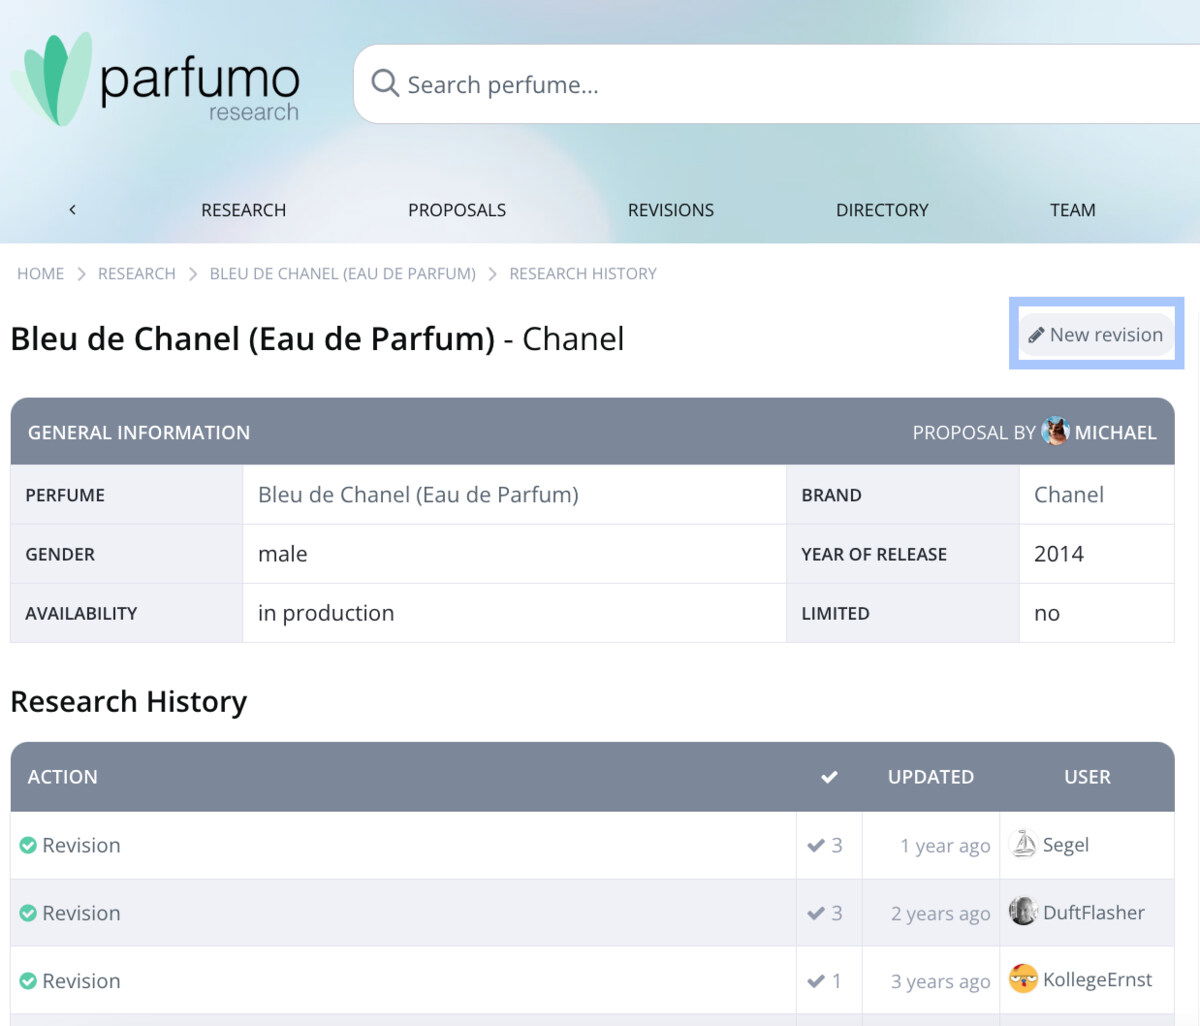Click Segel's sailboat avatar
Screen dimensions: 1200x1026
(1024, 844)
